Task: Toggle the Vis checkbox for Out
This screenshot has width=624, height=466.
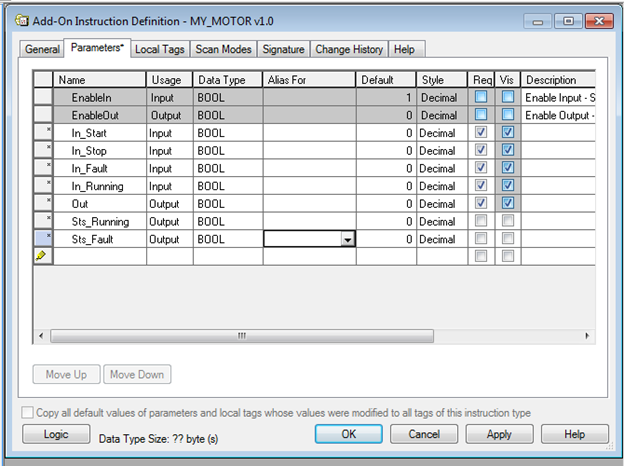Action: coord(508,204)
